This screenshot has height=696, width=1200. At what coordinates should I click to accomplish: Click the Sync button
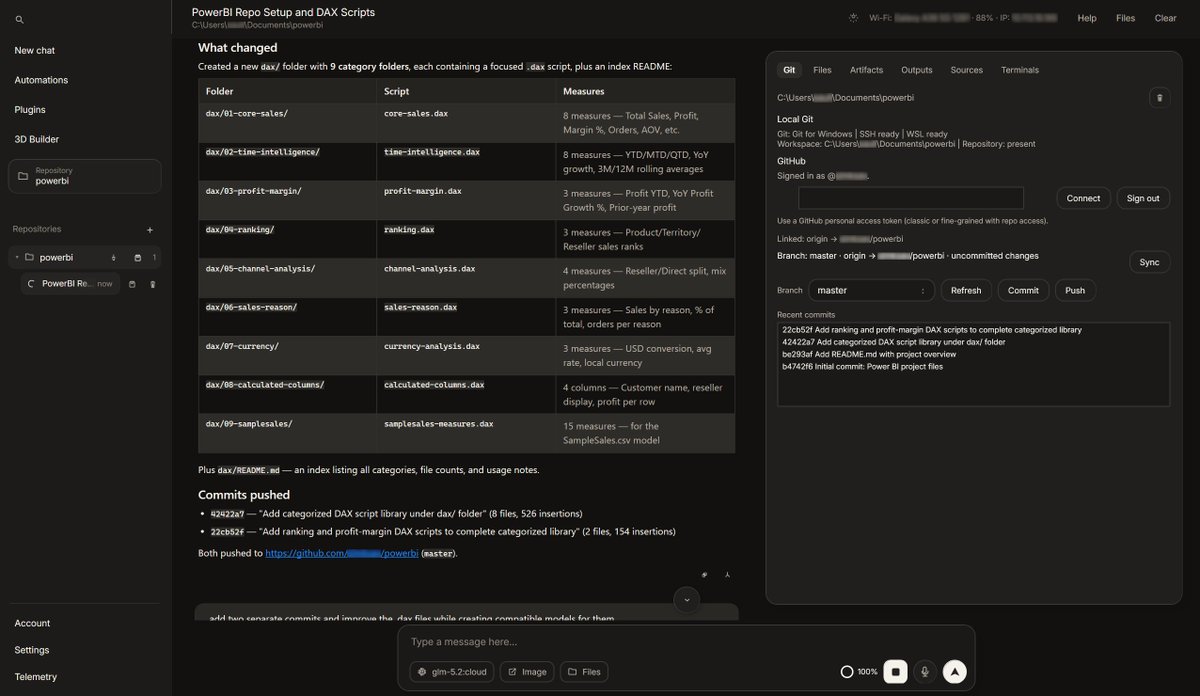(x=1149, y=262)
